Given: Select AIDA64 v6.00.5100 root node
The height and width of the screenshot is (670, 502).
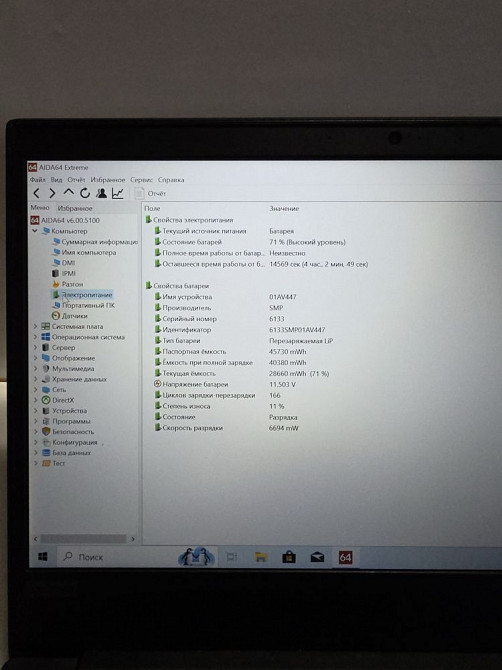Looking at the screenshot, I should click(x=65, y=220).
